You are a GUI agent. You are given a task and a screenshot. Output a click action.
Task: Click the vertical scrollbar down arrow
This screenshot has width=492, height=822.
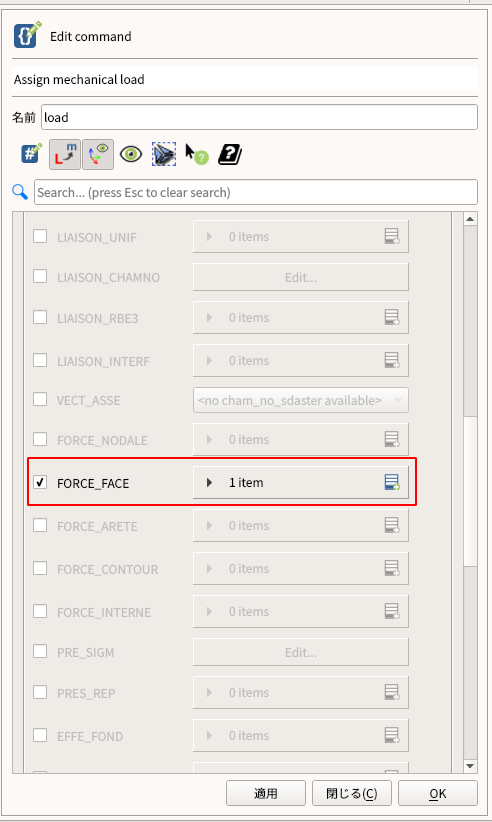470,766
